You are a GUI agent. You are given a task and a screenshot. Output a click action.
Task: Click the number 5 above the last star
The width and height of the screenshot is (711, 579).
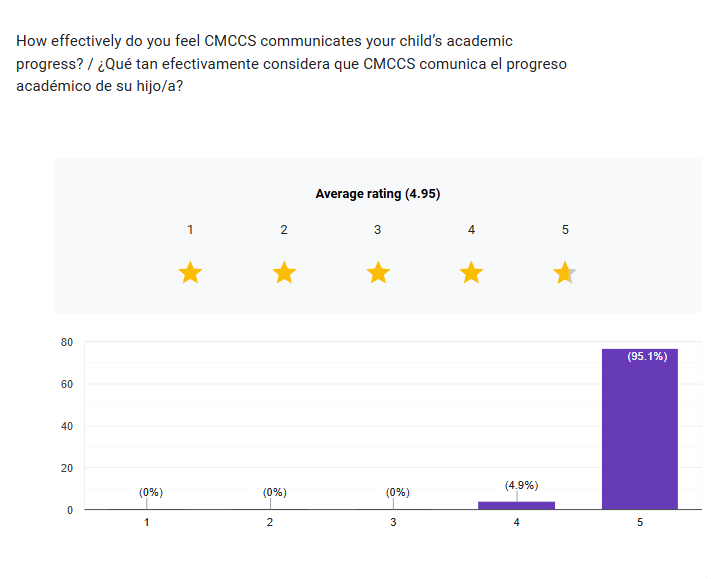pyautogui.click(x=565, y=230)
